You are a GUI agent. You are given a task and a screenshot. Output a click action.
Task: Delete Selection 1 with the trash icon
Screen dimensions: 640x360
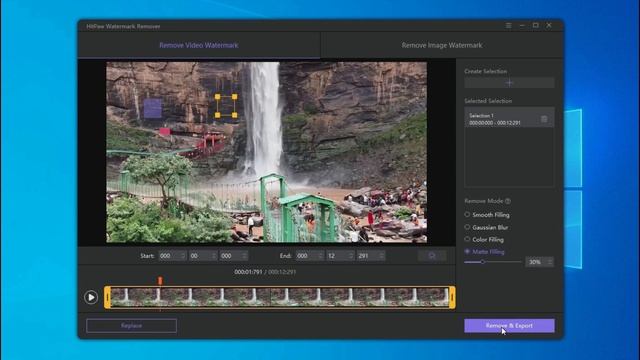[x=544, y=119]
